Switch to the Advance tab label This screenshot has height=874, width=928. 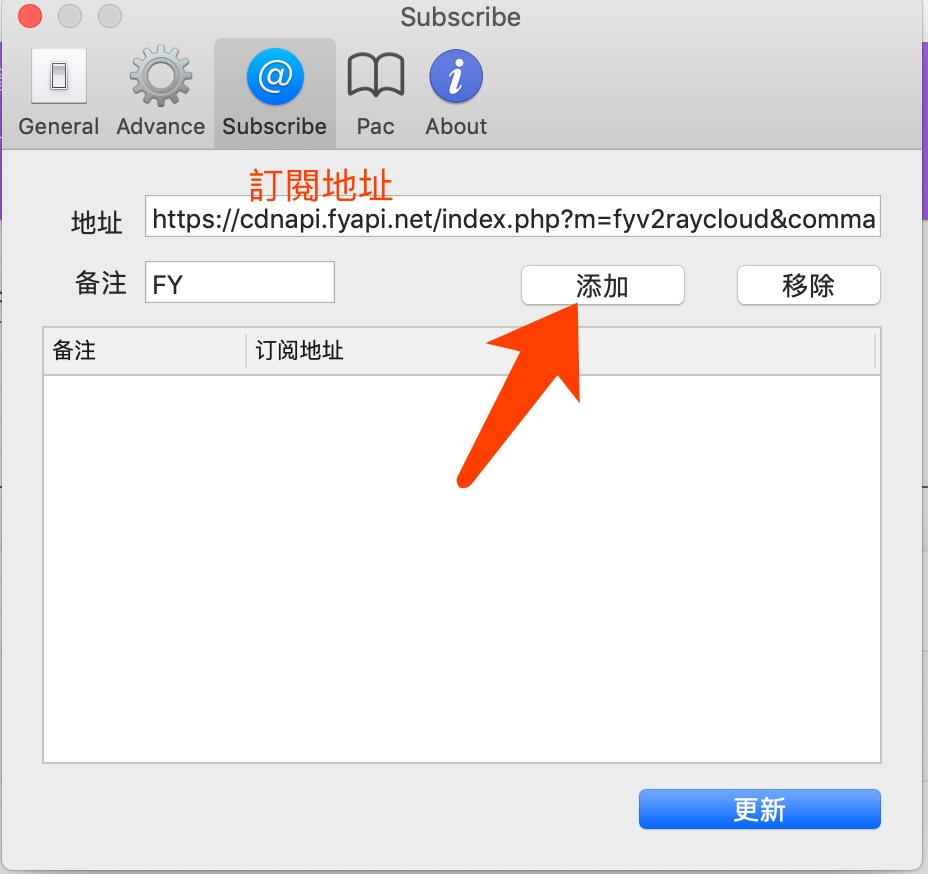click(160, 126)
